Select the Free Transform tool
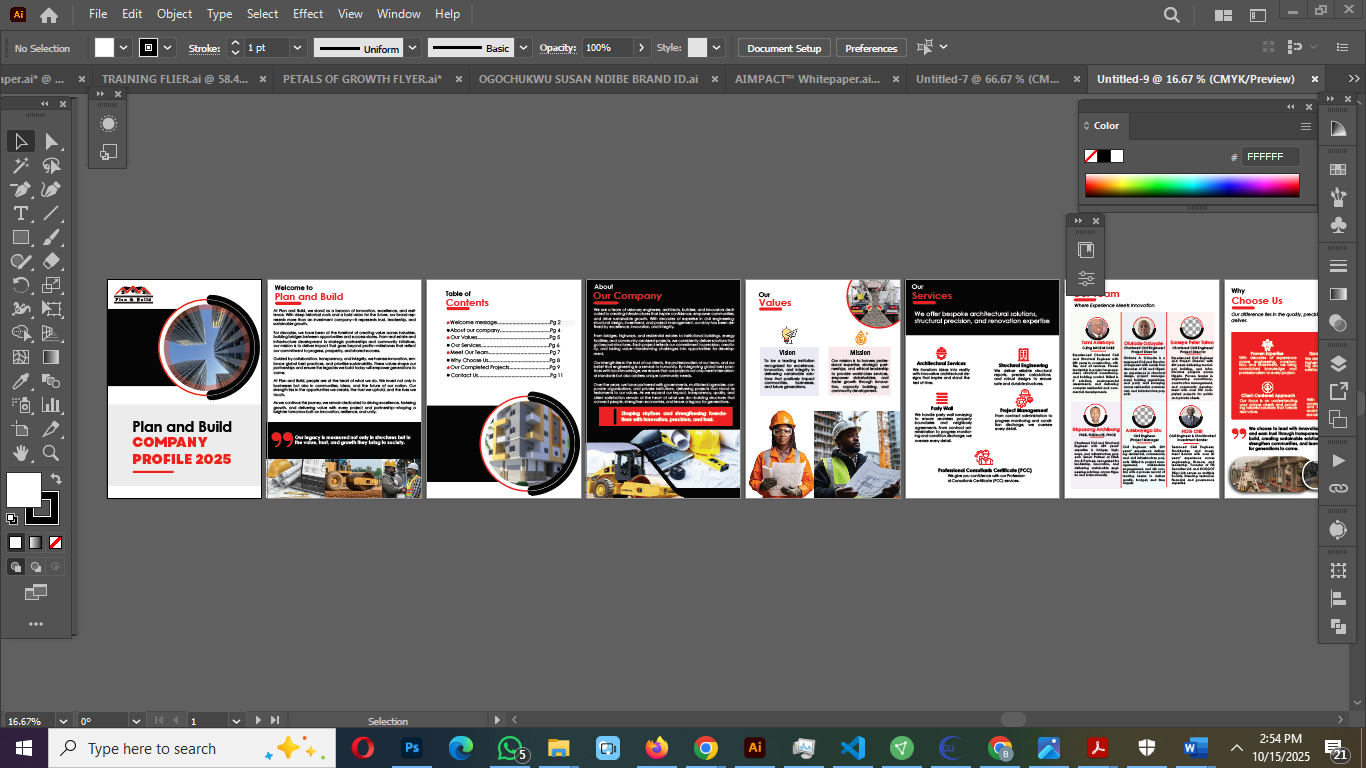This screenshot has width=1366, height=768. pyautogui.click(x=52, y=309)
